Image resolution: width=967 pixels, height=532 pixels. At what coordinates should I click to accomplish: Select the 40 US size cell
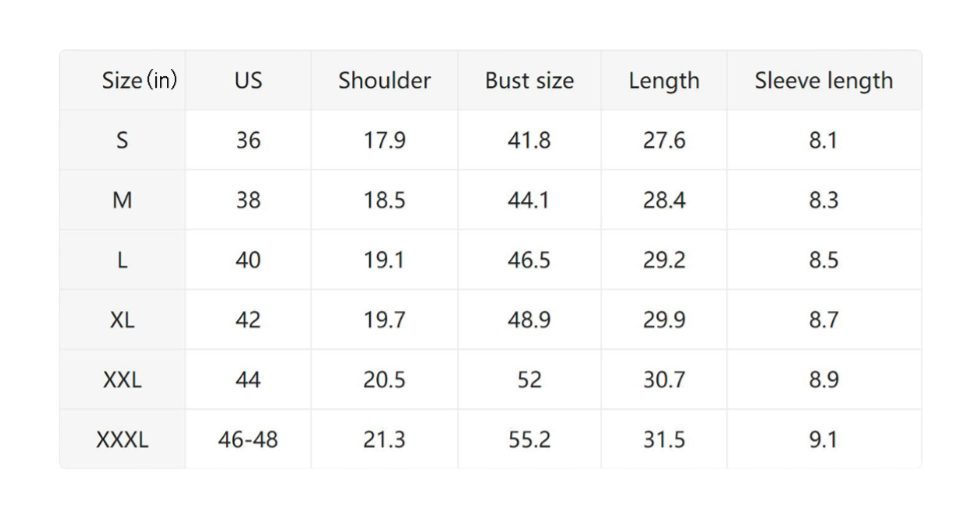coord(248,260)
